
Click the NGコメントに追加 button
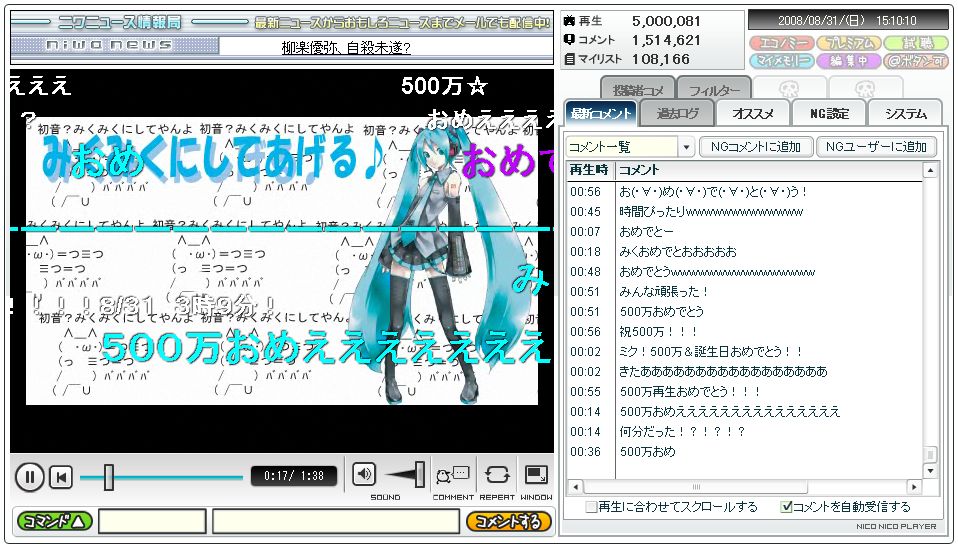(x=755, y=147)
